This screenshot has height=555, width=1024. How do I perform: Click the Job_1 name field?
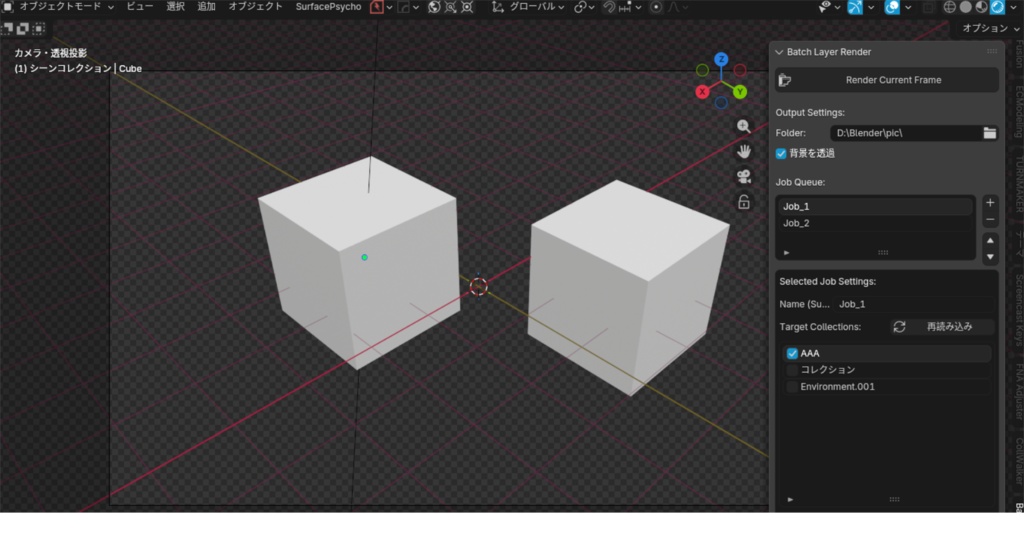point(914,304)
